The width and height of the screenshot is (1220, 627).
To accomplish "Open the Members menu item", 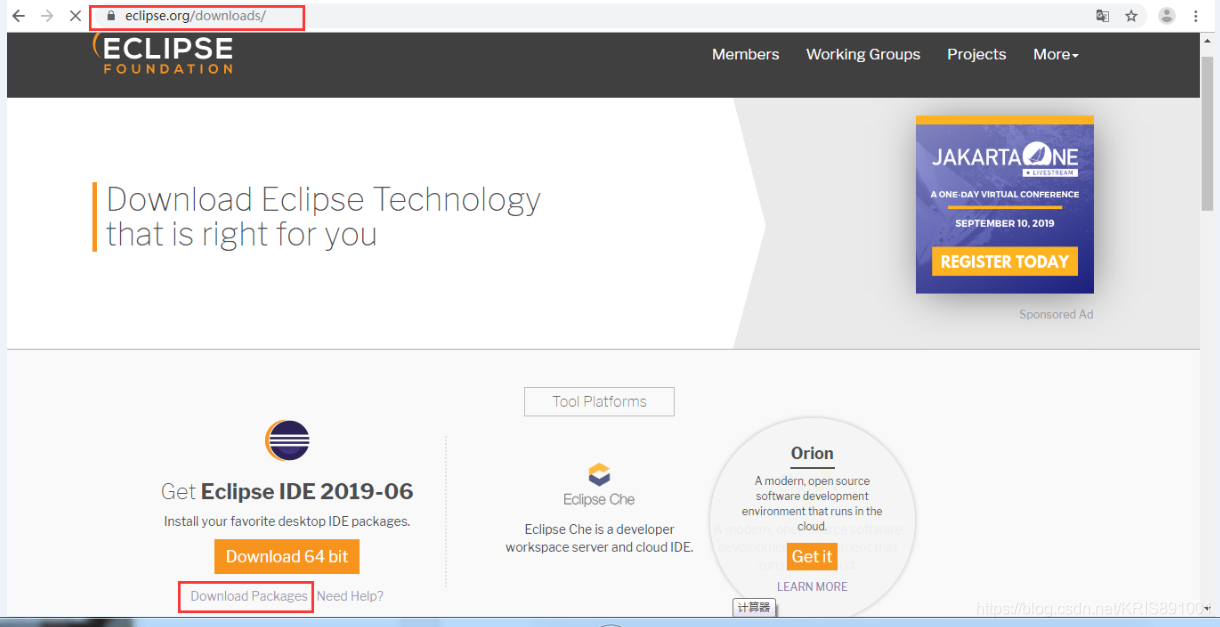I will tap(745, 54).
